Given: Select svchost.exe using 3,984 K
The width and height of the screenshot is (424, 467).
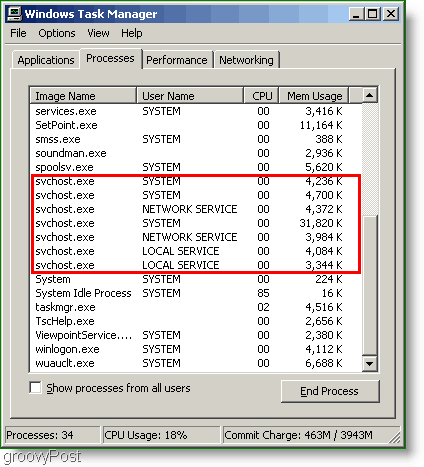Looking at the screenshot, I should tap(196, 237).
